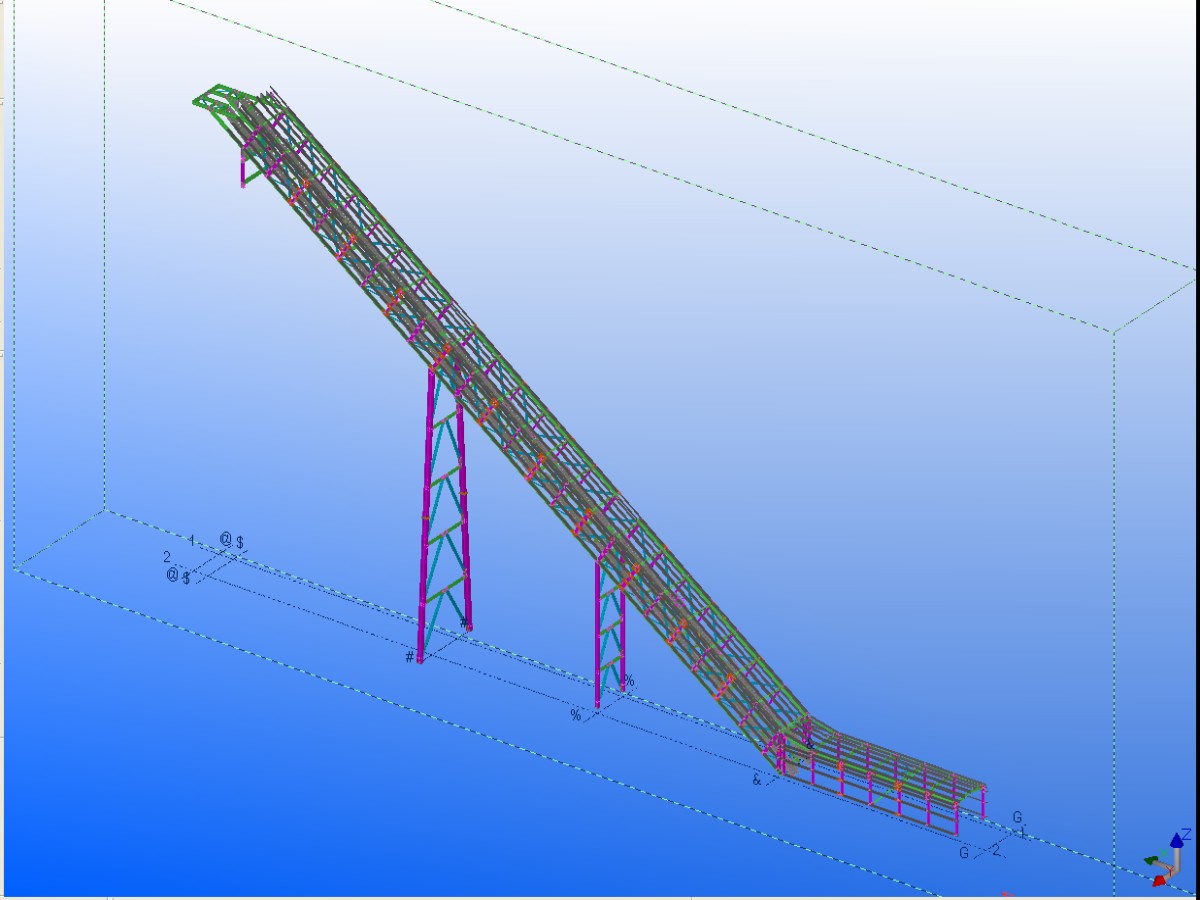Image resolution: width=1200 pixels, height=900 pixels.
Task: Pick the front "#" grid label below tall tower
Action: click(x=409, y=657)
